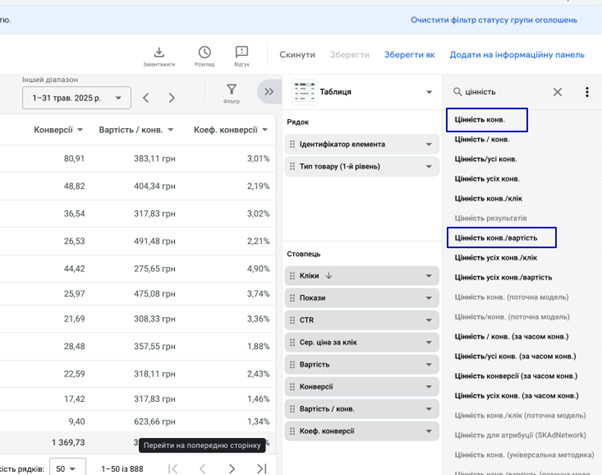Open rows per page dropdown showing 50
Image resolution: width=602 pixels, height=475 pixels.
(x=67, y=468)
